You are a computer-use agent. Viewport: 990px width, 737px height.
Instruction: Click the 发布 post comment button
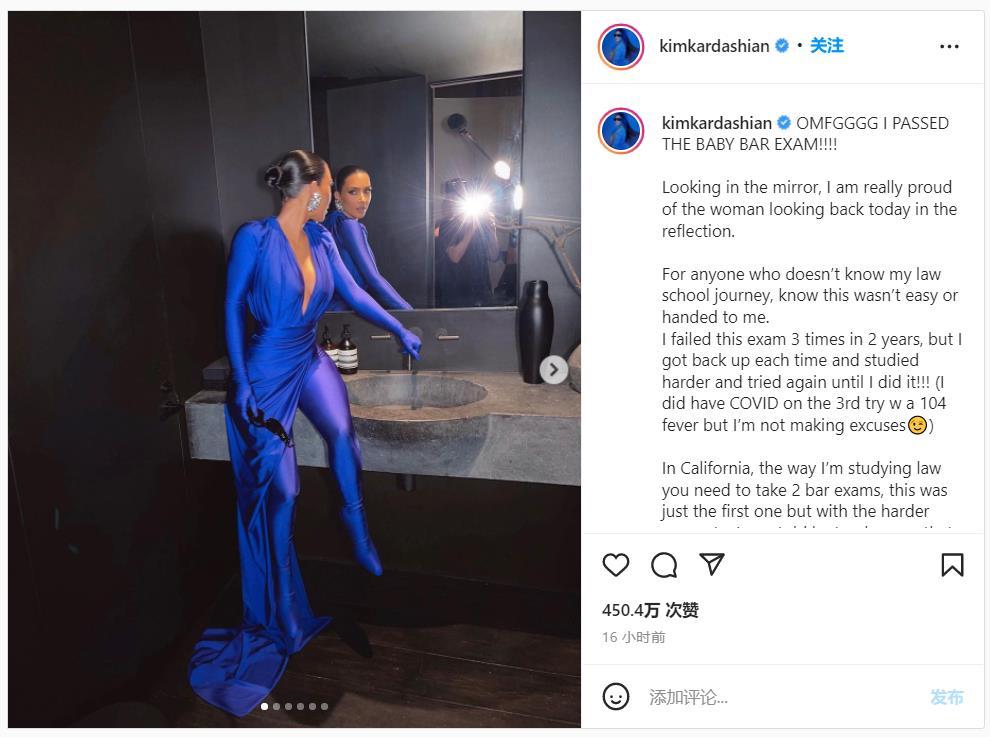pyautogui.click(x=946, y=697)
